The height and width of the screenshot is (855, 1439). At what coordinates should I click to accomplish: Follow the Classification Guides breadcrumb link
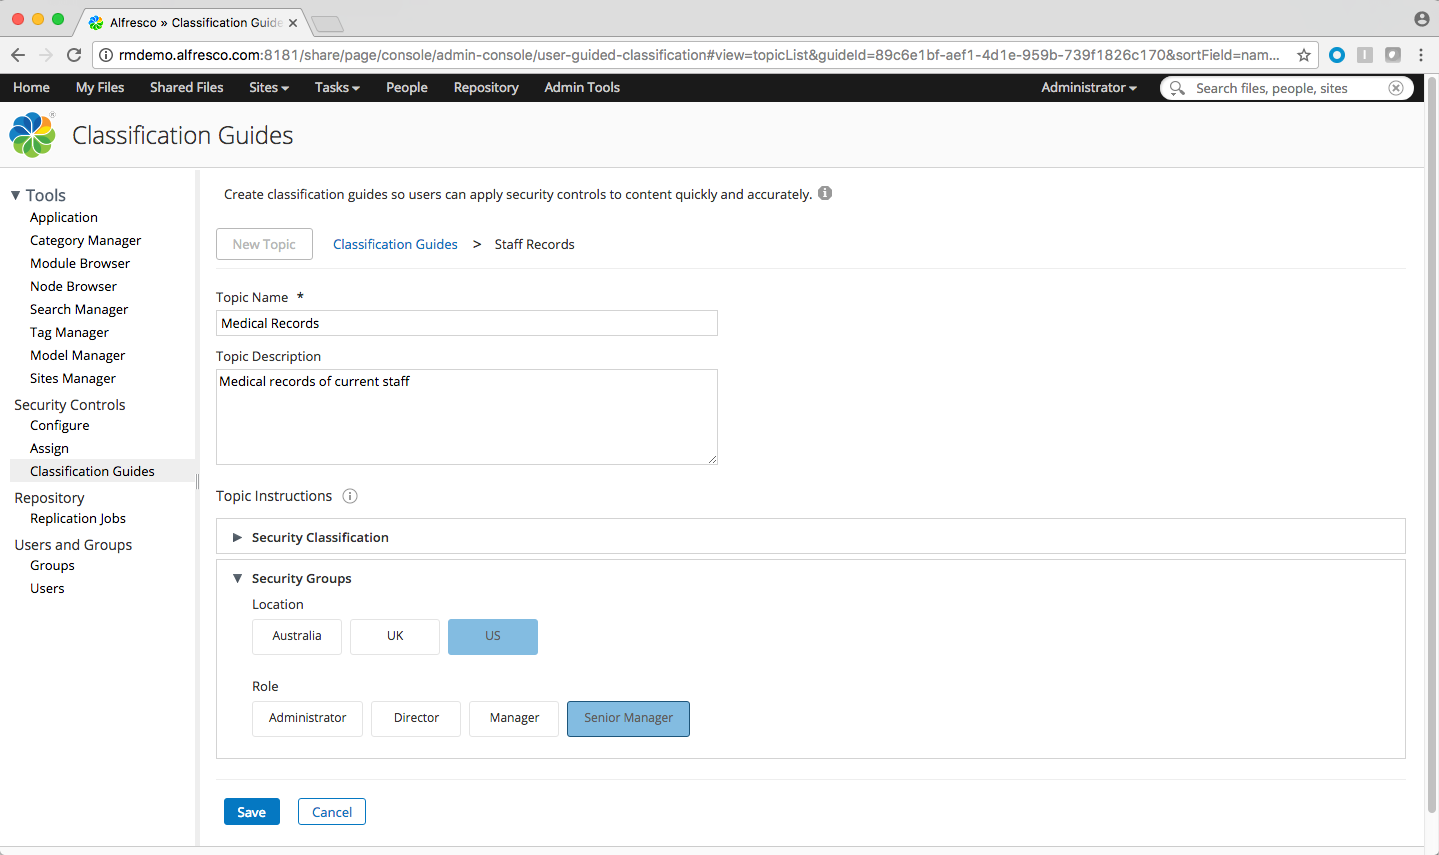pos(395,244)
